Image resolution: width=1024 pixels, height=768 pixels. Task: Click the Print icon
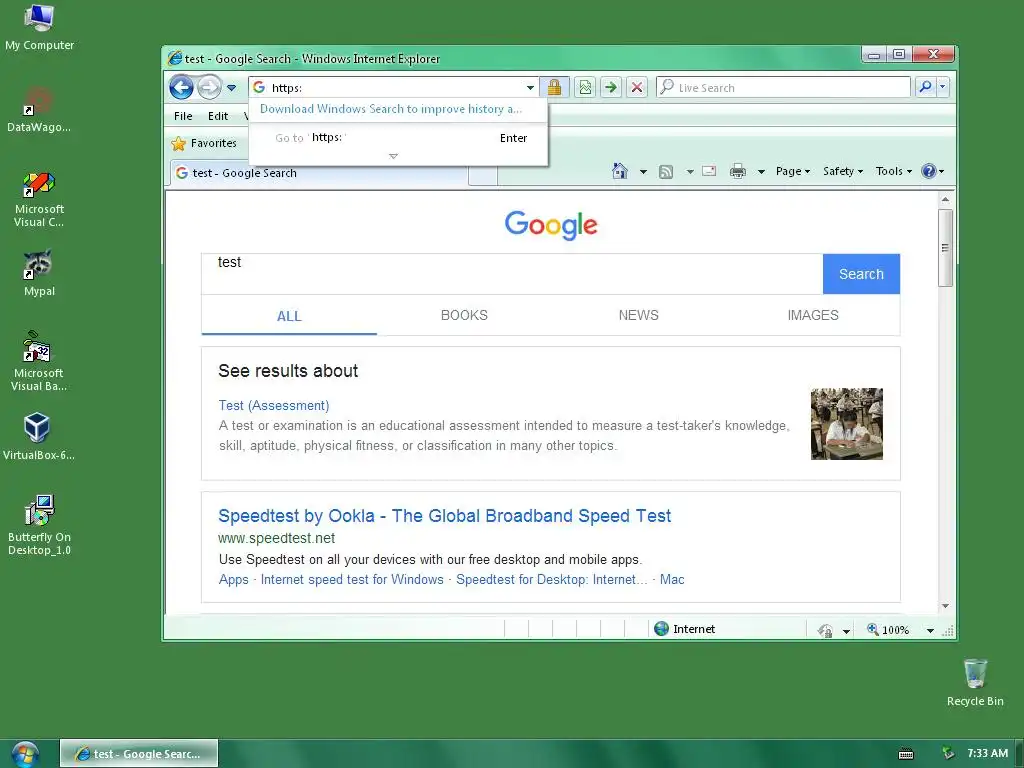pos(738,171)
